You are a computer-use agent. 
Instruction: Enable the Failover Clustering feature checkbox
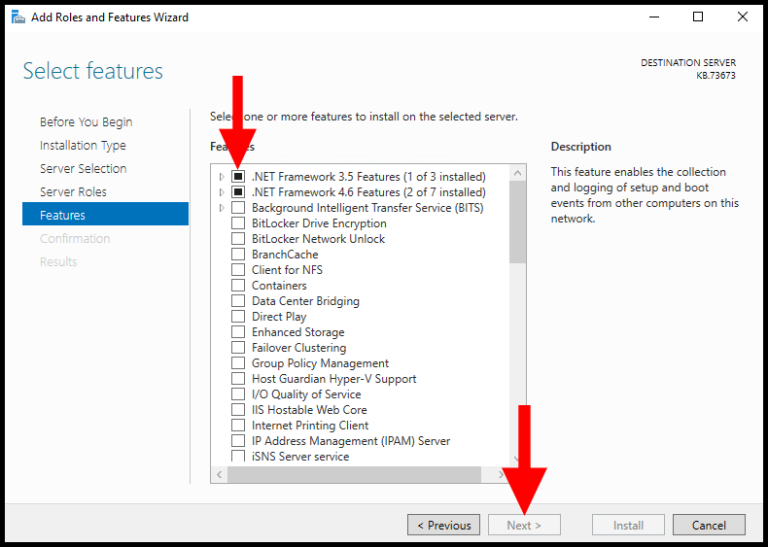click(x=238, y=348)
